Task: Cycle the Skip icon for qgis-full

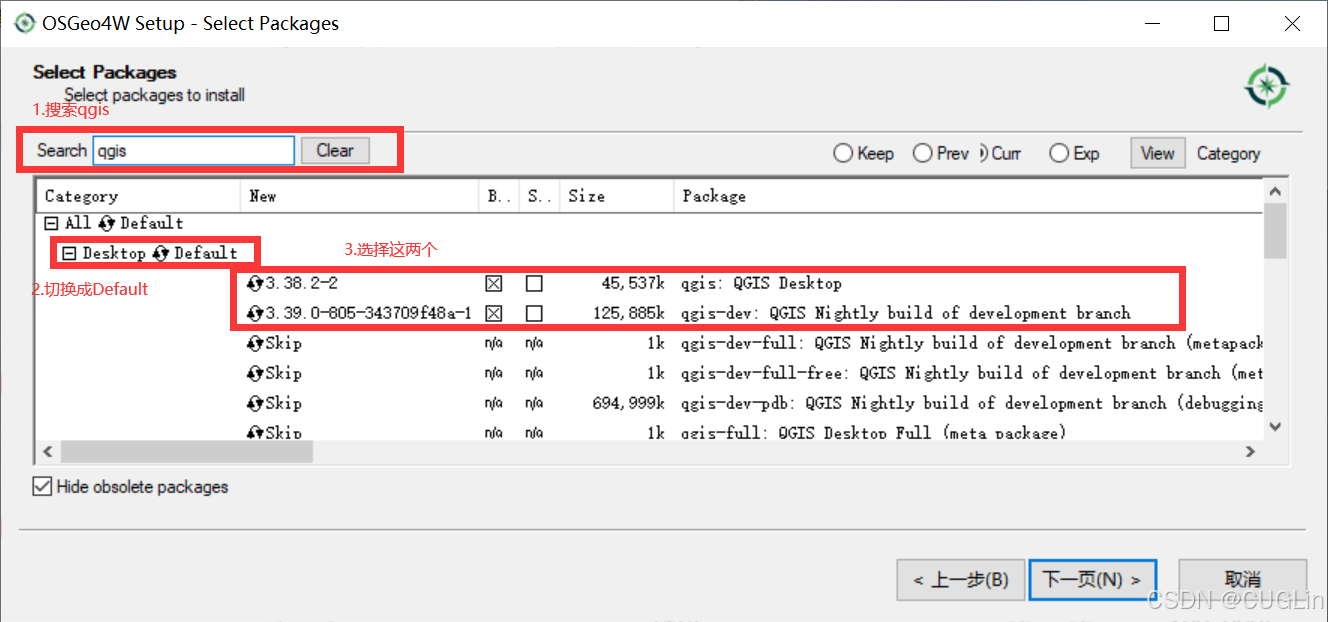Action: (255, 432)
